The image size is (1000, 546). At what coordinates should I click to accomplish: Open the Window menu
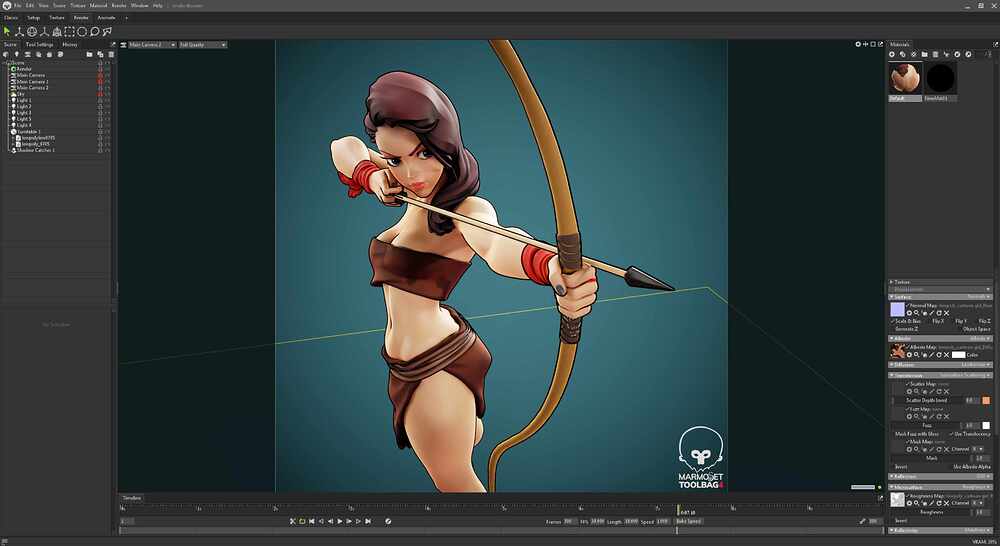(139, 5)
